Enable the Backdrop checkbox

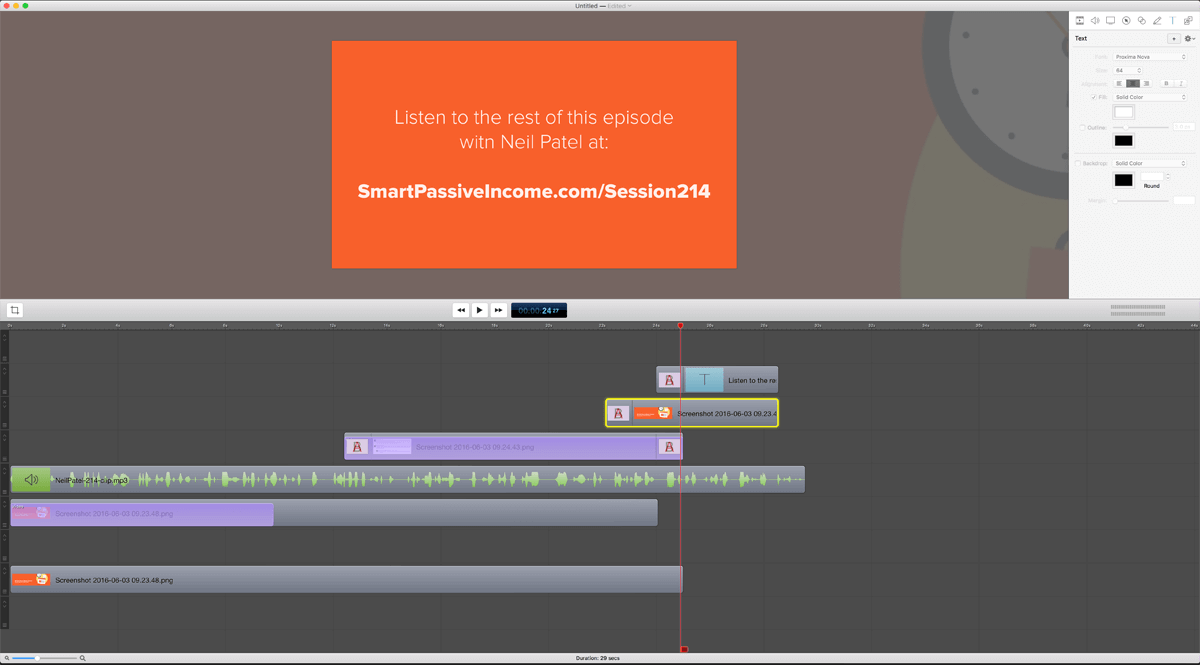pos(1077,163)
